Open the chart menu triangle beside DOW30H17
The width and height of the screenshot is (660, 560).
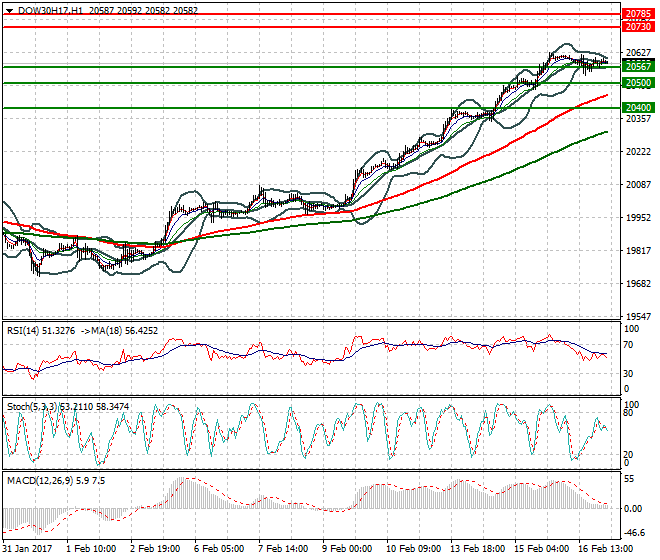click(x=10, y=11)
